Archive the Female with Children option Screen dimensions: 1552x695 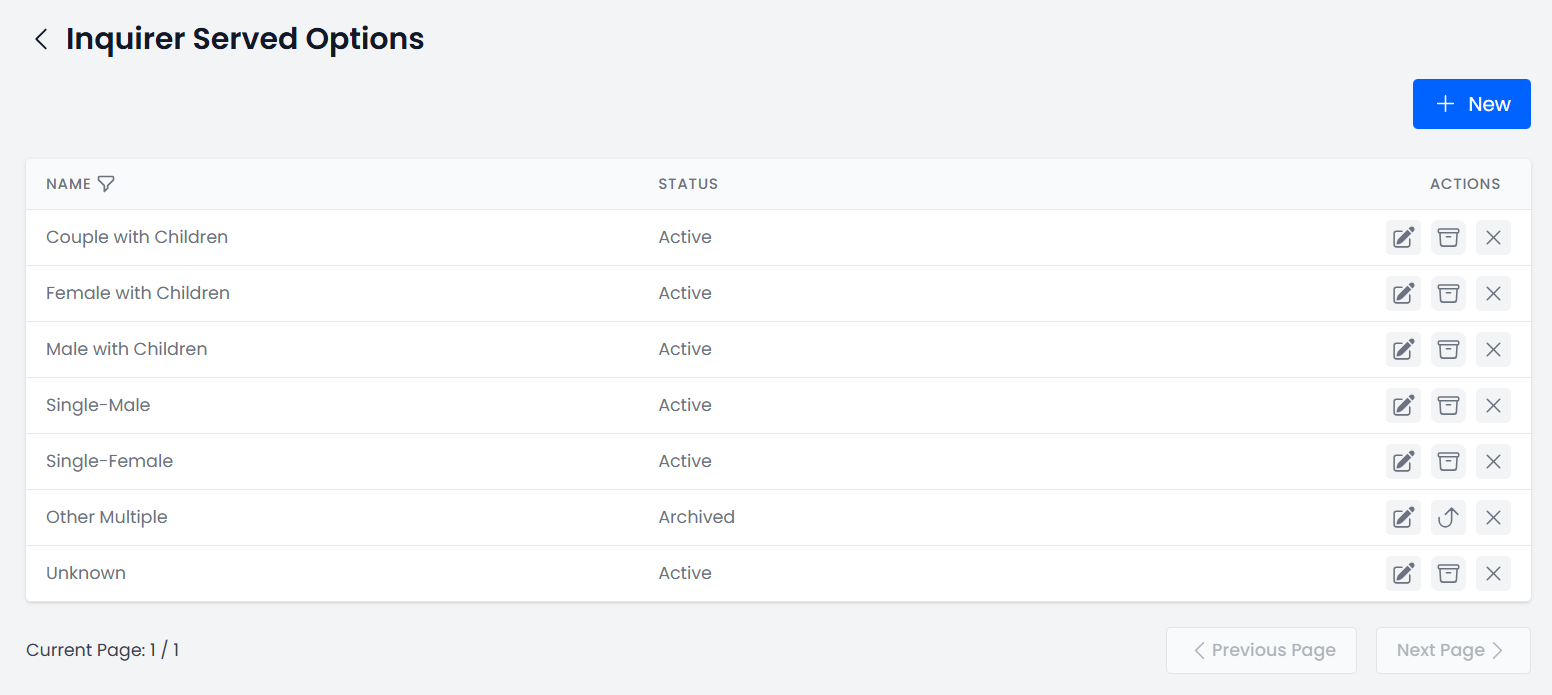point(1448,294)
